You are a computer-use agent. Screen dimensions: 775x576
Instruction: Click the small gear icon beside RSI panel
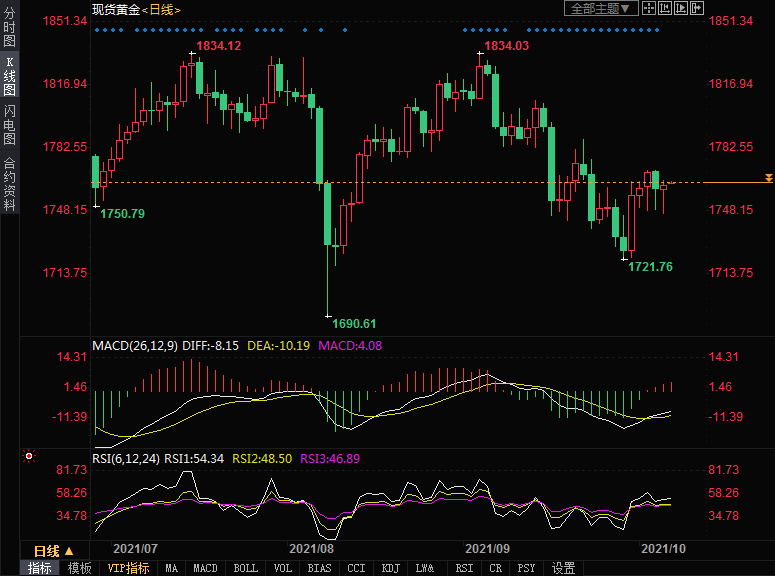click(x=29, y=457)
